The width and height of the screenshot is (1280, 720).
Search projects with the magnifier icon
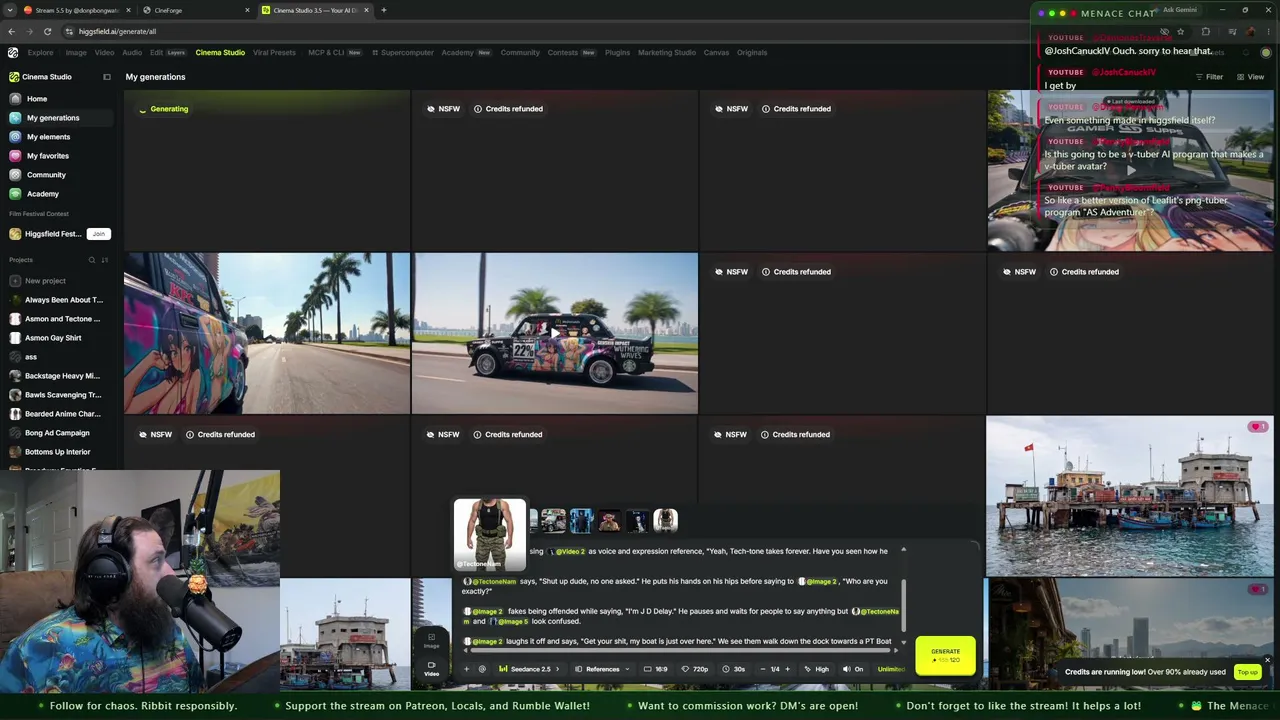pyautogui.click(x=92, y=260)
